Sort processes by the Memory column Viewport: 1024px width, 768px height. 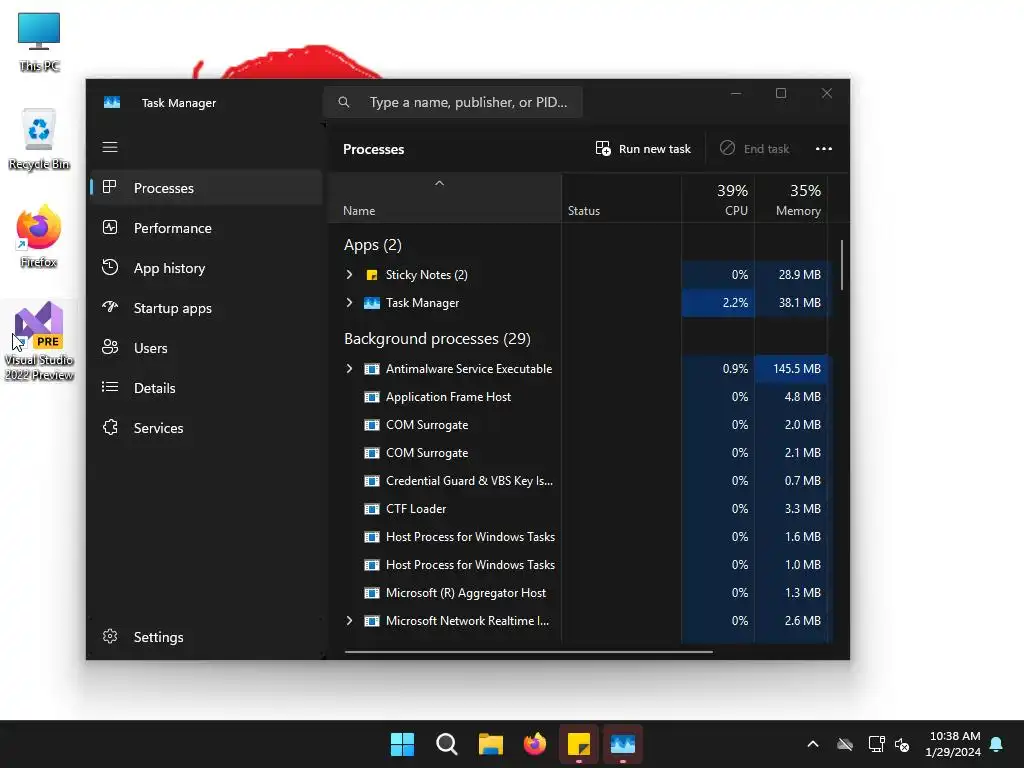(791, 199)
